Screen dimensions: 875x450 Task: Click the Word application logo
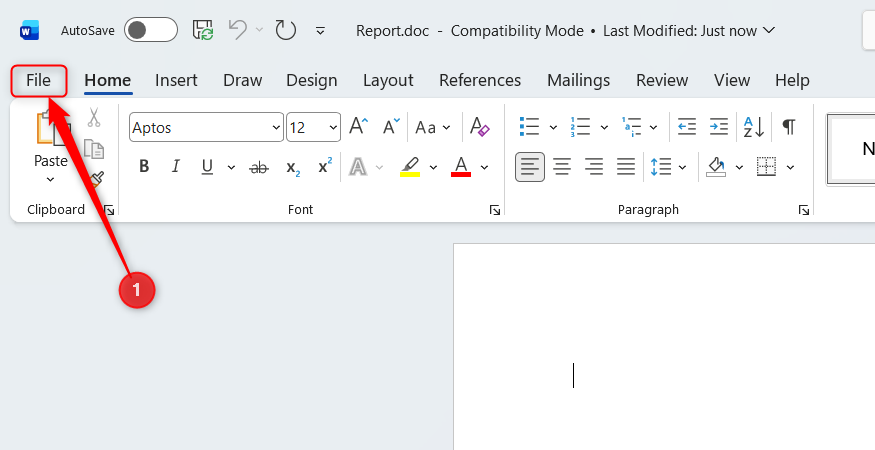[x=29, y=31]
